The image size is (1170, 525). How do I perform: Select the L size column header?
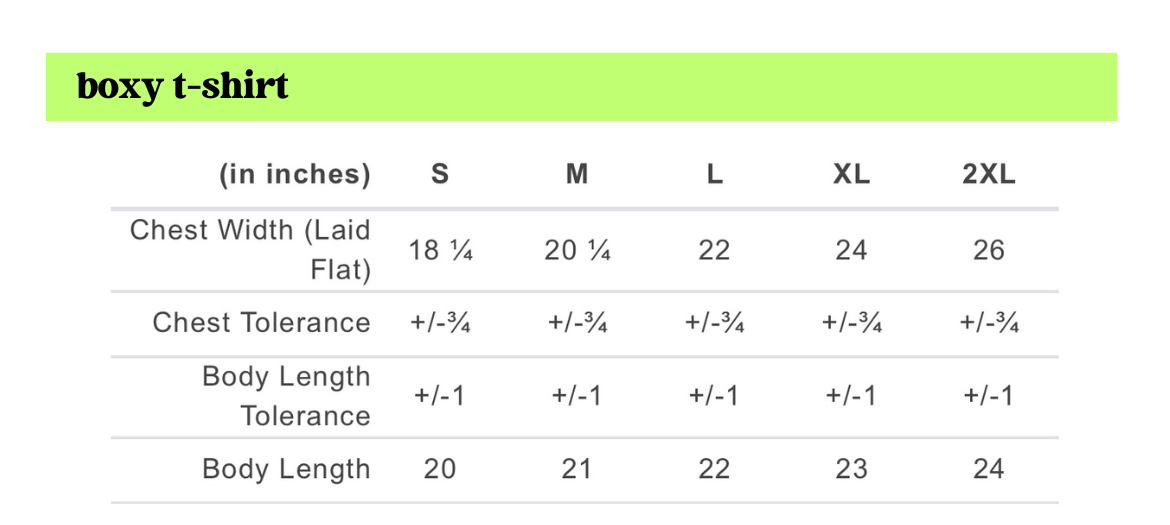pyautogui.click(x=714, y=175)
